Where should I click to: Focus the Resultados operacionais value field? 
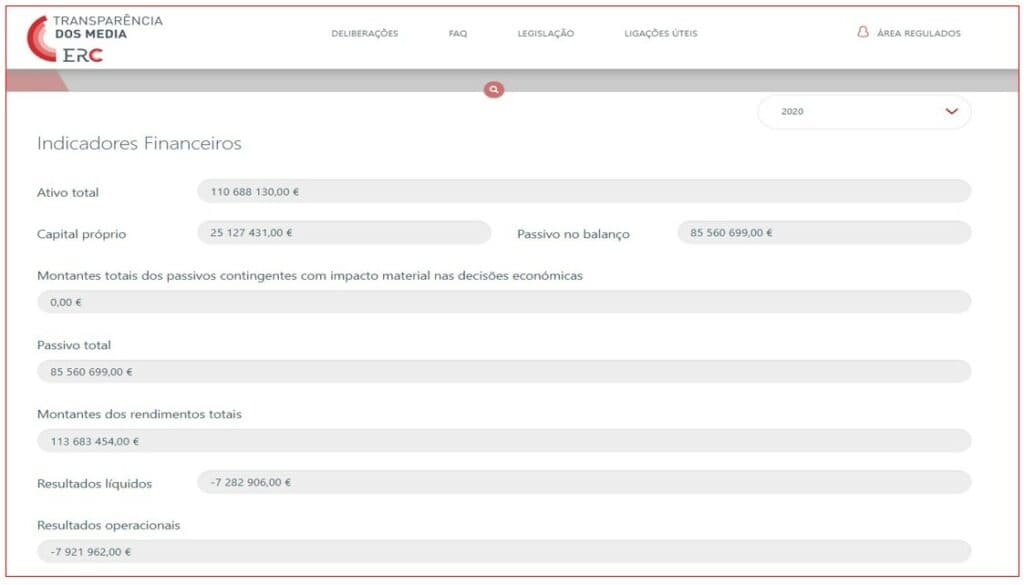click(504, 551)
